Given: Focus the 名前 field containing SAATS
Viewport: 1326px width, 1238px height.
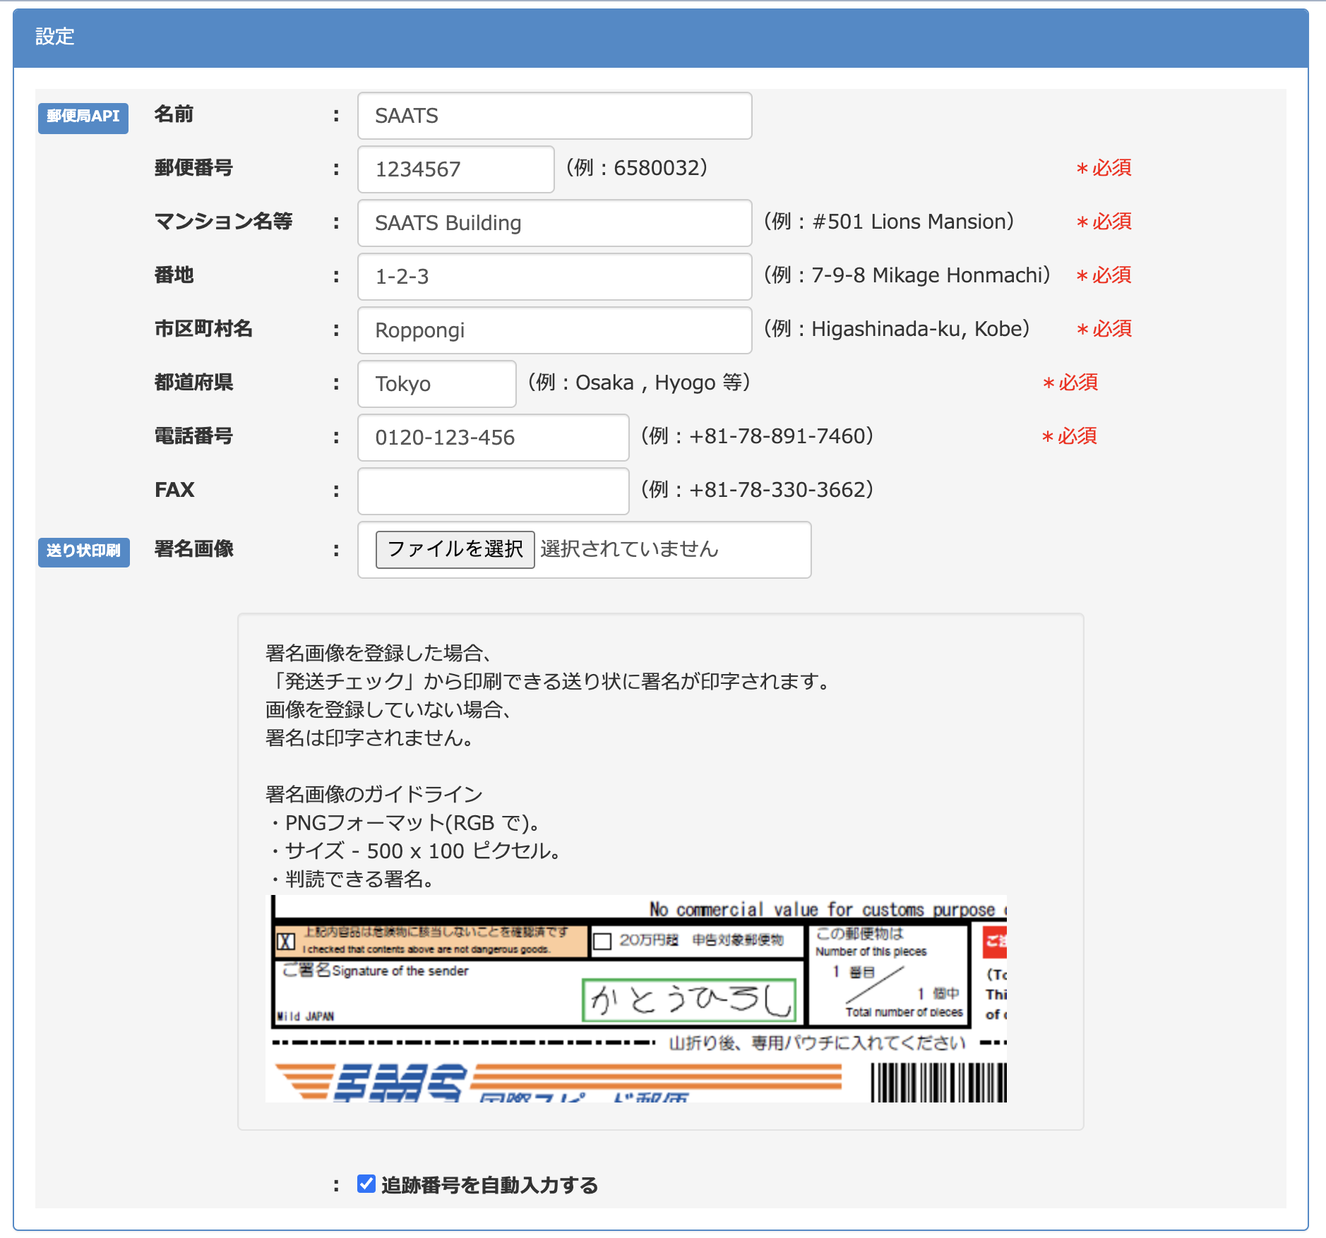Looking at the screenshot, I should 554,116.
